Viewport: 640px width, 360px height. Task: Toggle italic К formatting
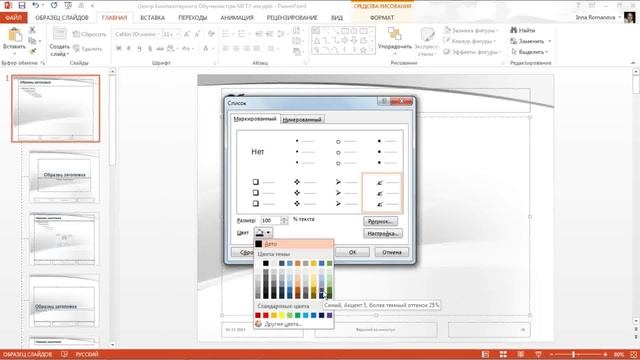pos(129,48)
